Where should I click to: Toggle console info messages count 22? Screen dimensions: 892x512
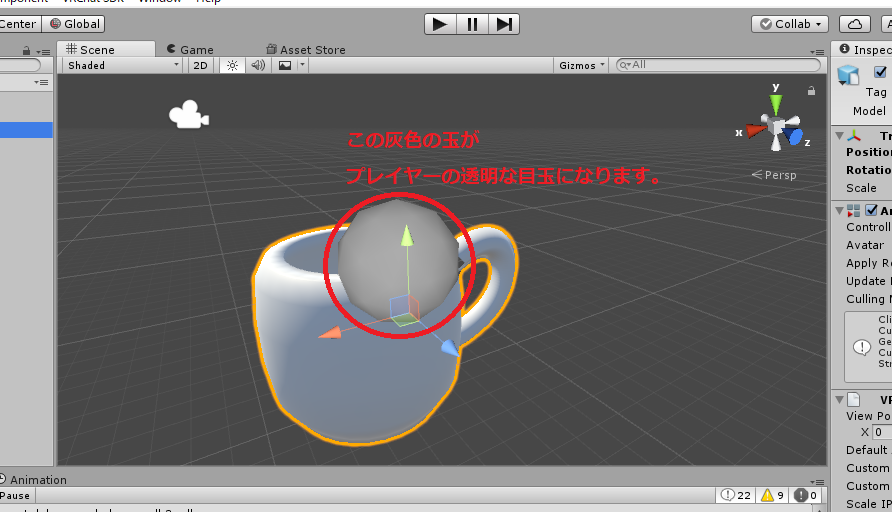click(736, 496)
